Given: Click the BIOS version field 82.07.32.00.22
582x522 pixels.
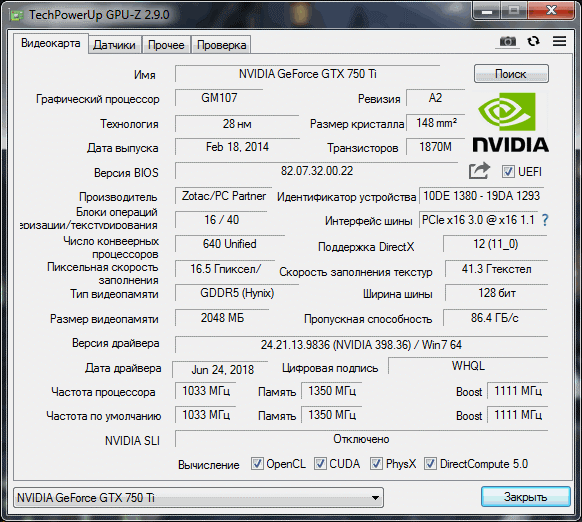Looking at the screenshot, I should pos(317,171).
